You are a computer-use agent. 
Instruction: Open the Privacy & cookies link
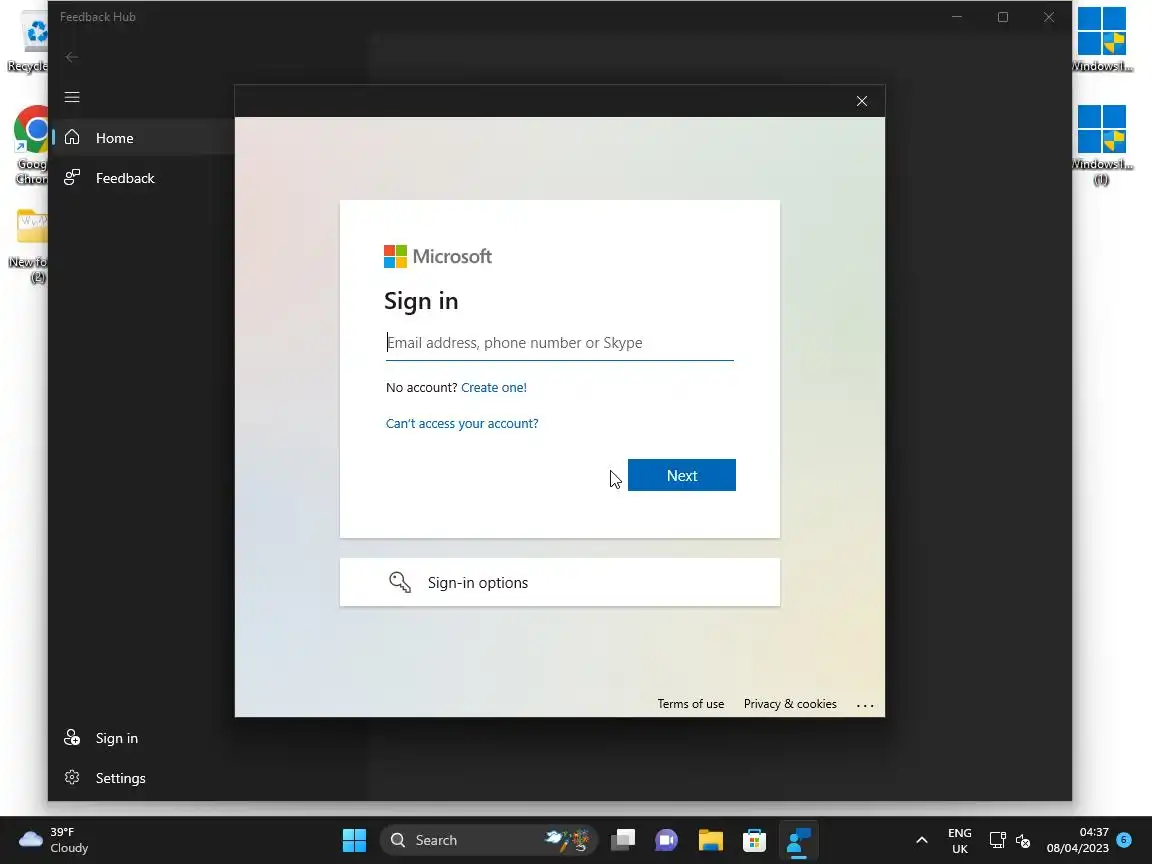[x=790, y=704]
